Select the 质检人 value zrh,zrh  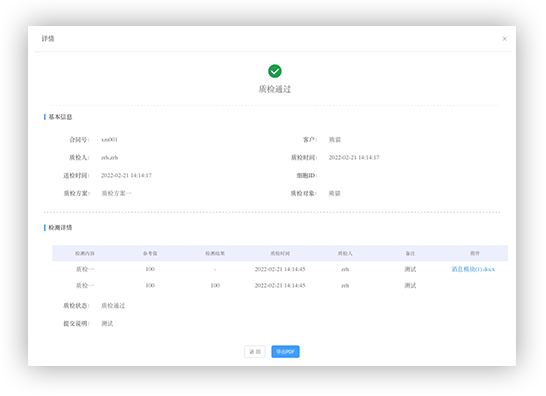(x=110, y=157)
